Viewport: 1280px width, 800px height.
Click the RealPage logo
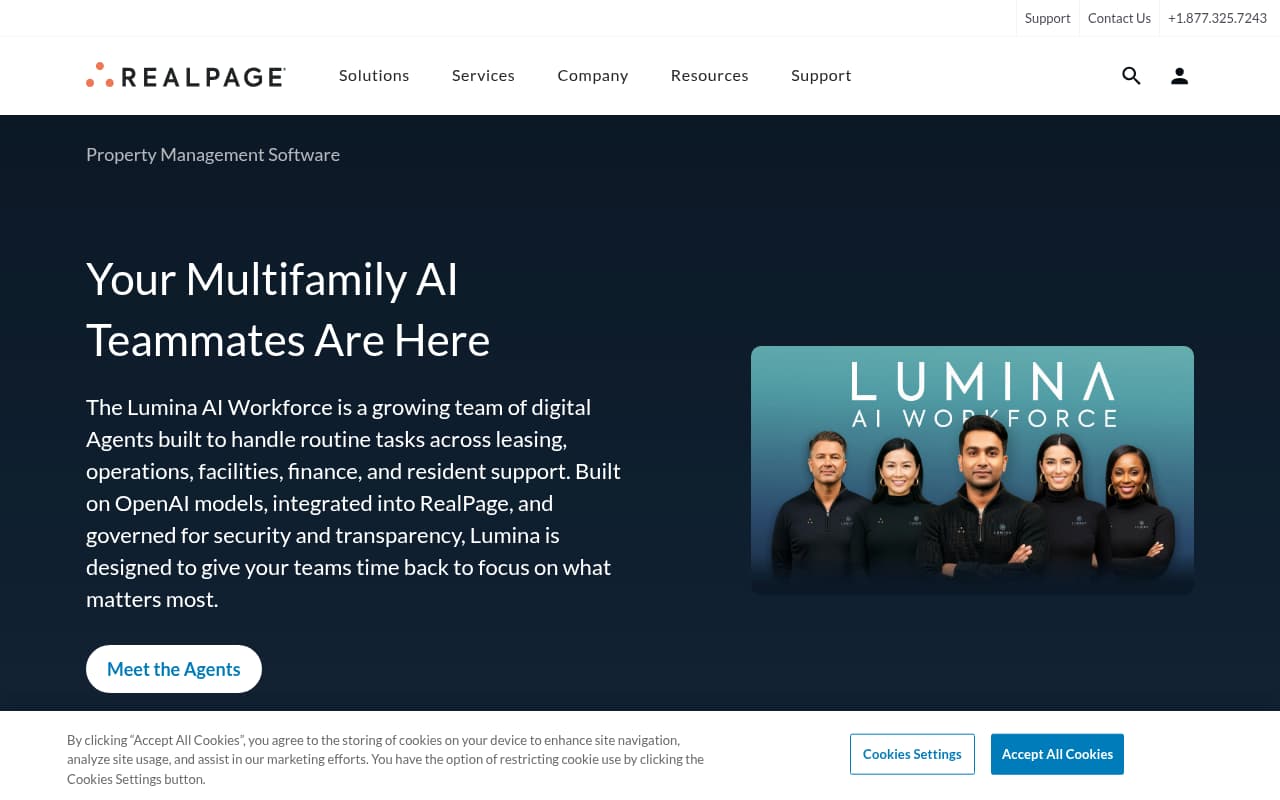[185, 75]
